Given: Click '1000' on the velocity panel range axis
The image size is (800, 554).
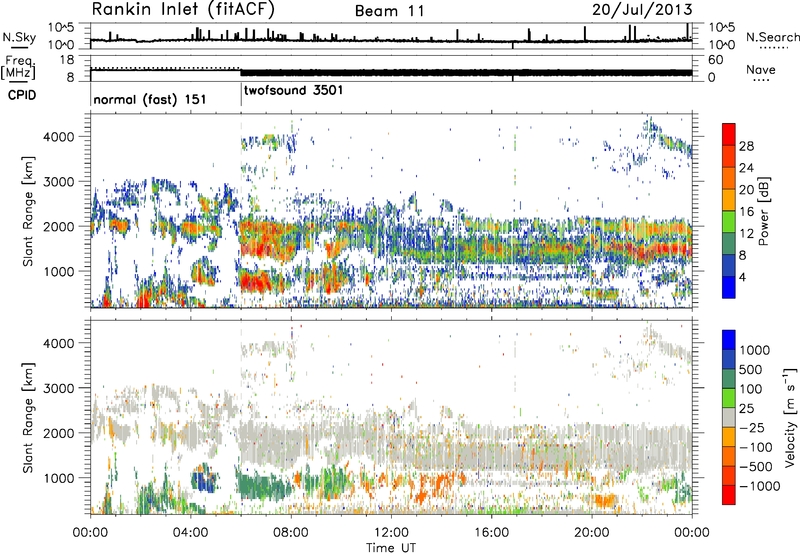Looking at the screenshot, I should click(x=58, y=478).
